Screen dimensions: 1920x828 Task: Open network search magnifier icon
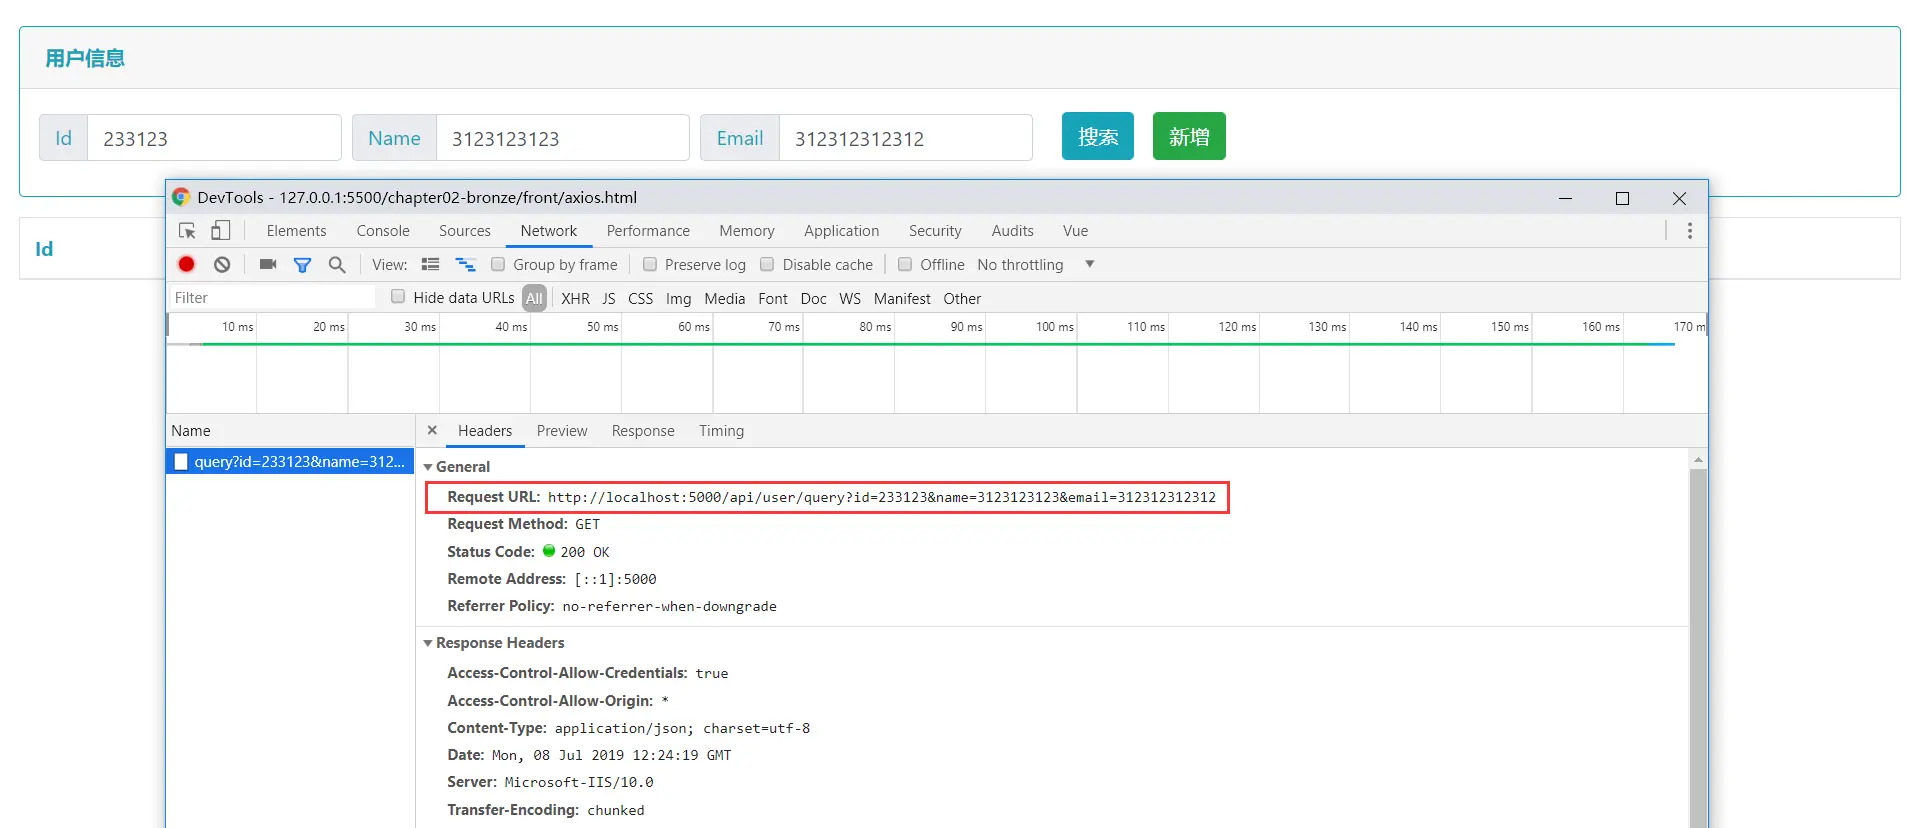pyautogui.click(x=337, y=264)
